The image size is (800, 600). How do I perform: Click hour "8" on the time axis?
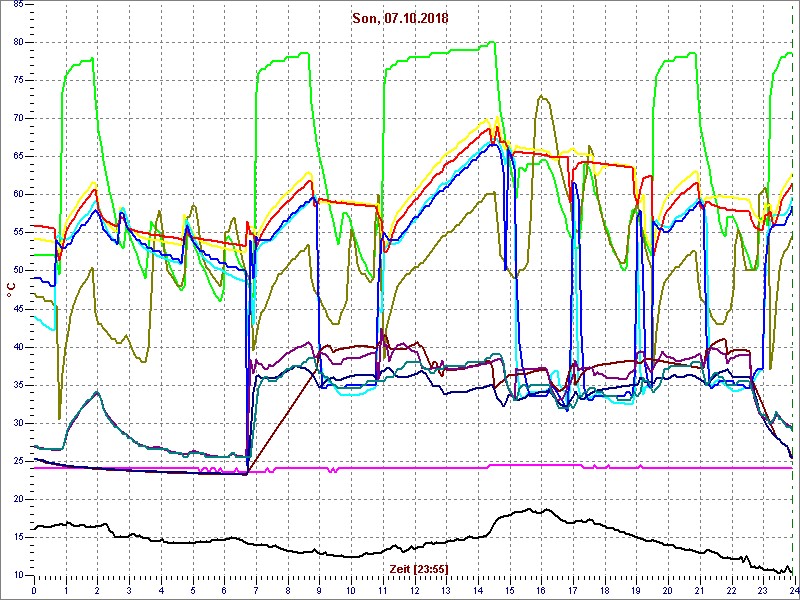288,590
